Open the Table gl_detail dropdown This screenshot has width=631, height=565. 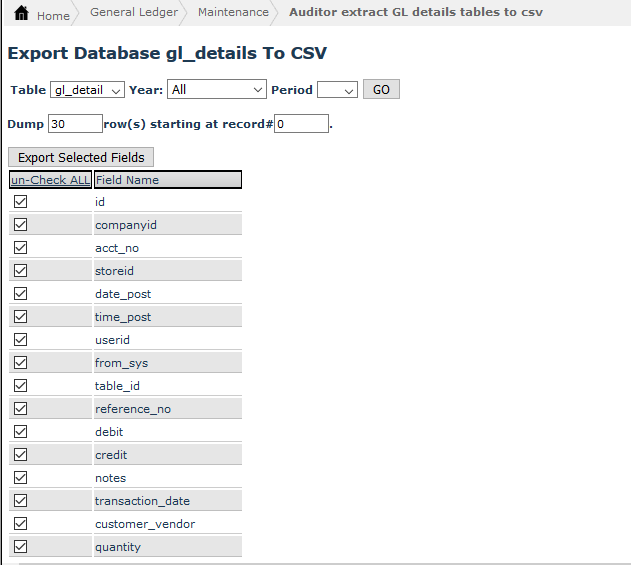[87, 90]
